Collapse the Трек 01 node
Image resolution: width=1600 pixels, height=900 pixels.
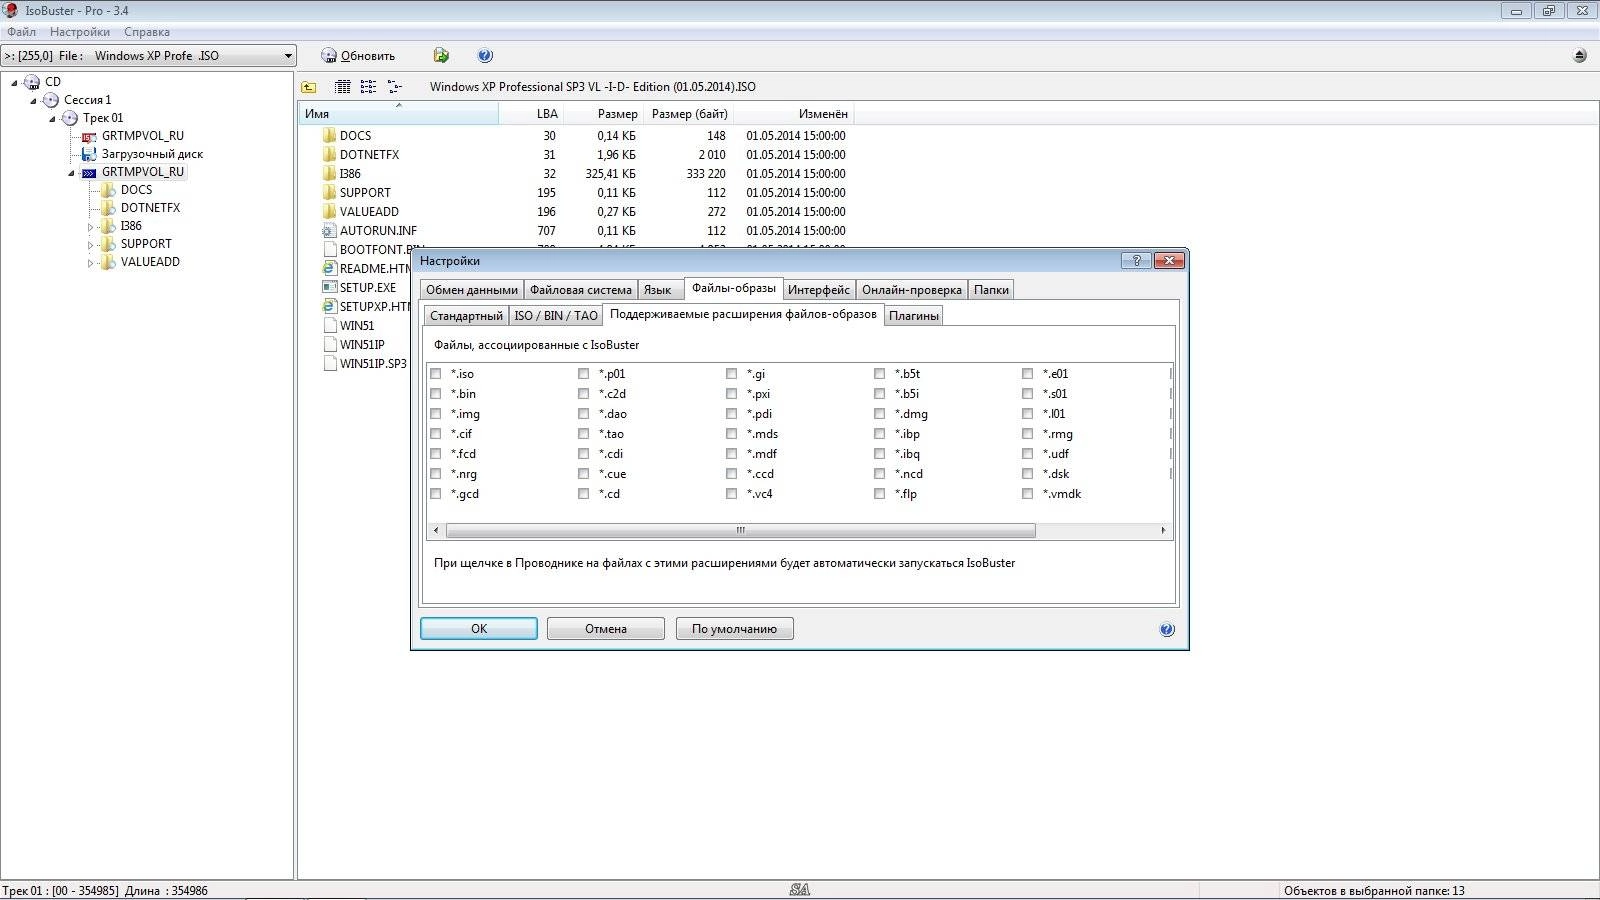pos(52,118)
